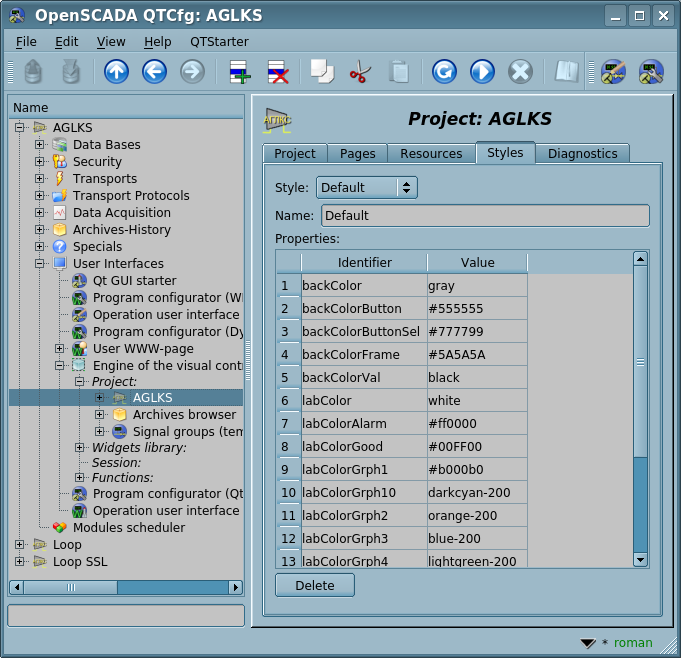Click the Save to DB toolbar icon

pos(71,72)
